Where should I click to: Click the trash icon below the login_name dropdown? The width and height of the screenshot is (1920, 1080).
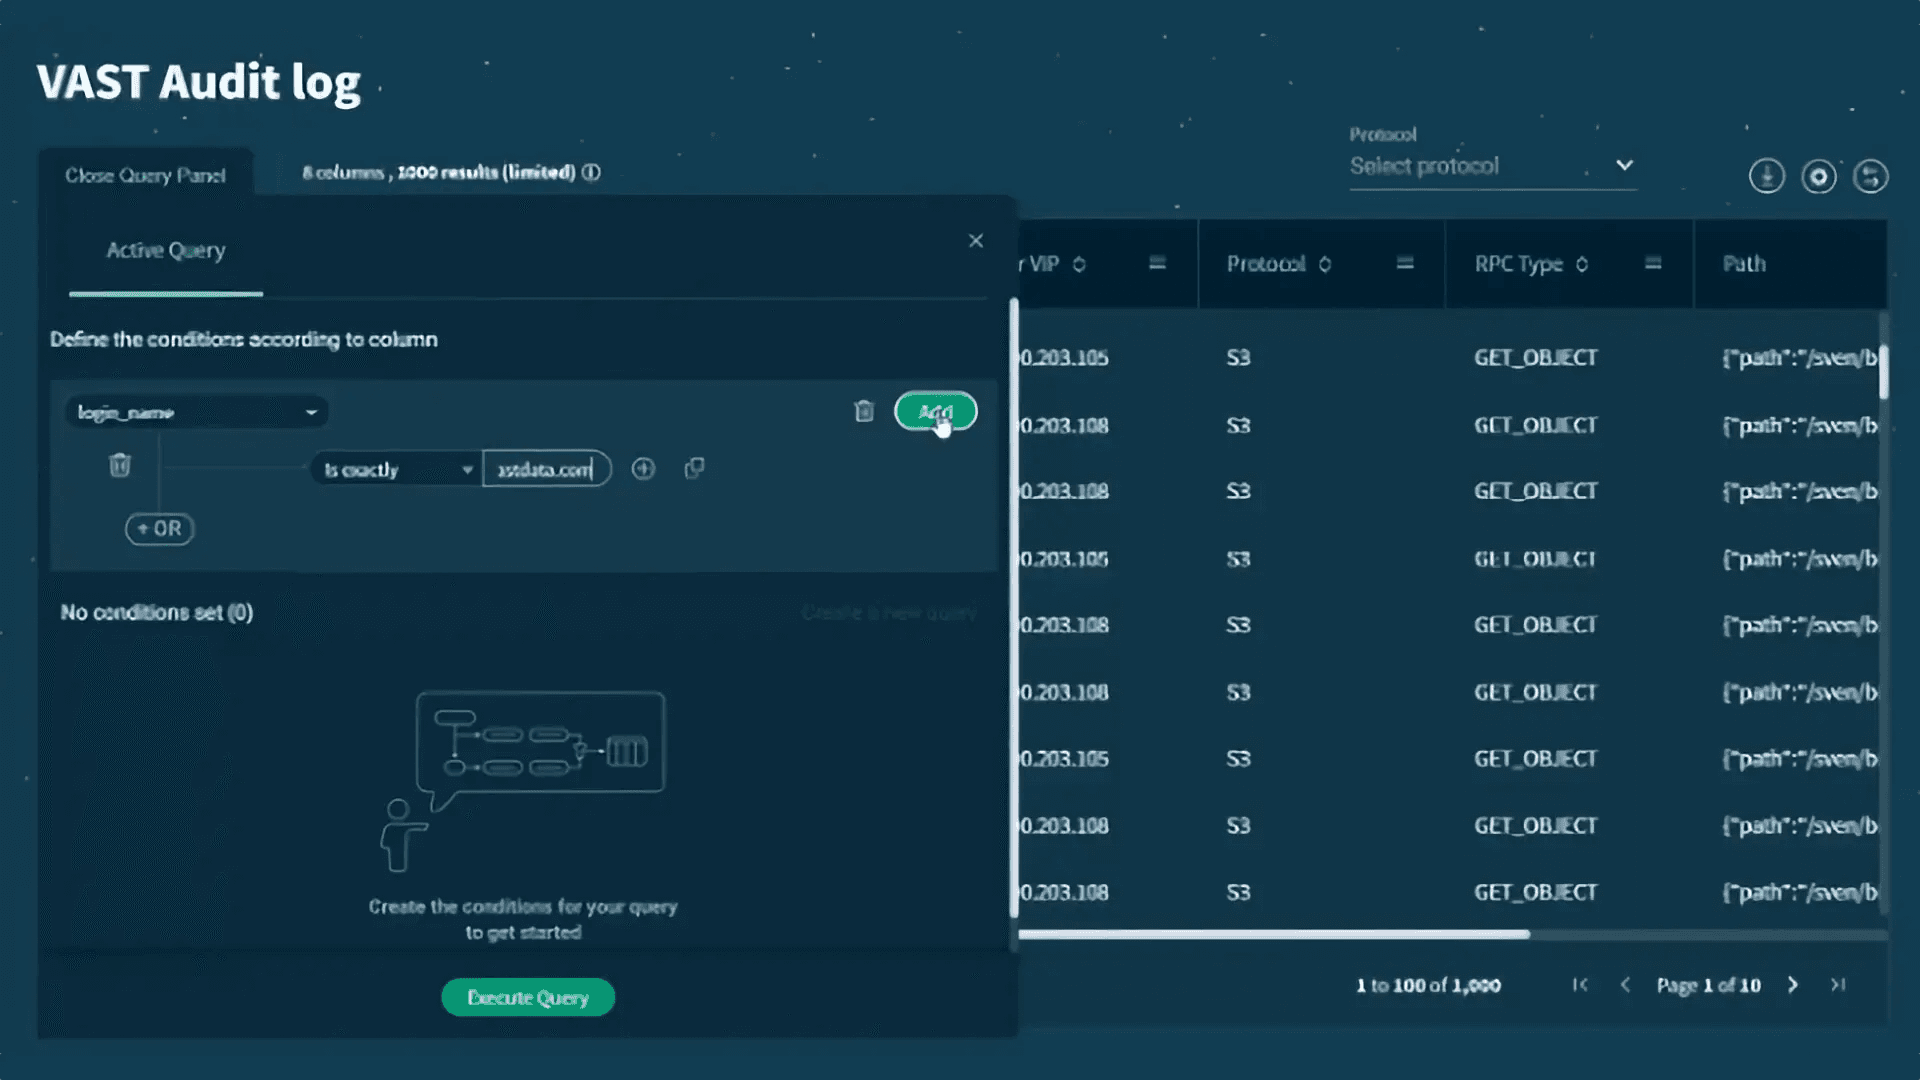120,465
